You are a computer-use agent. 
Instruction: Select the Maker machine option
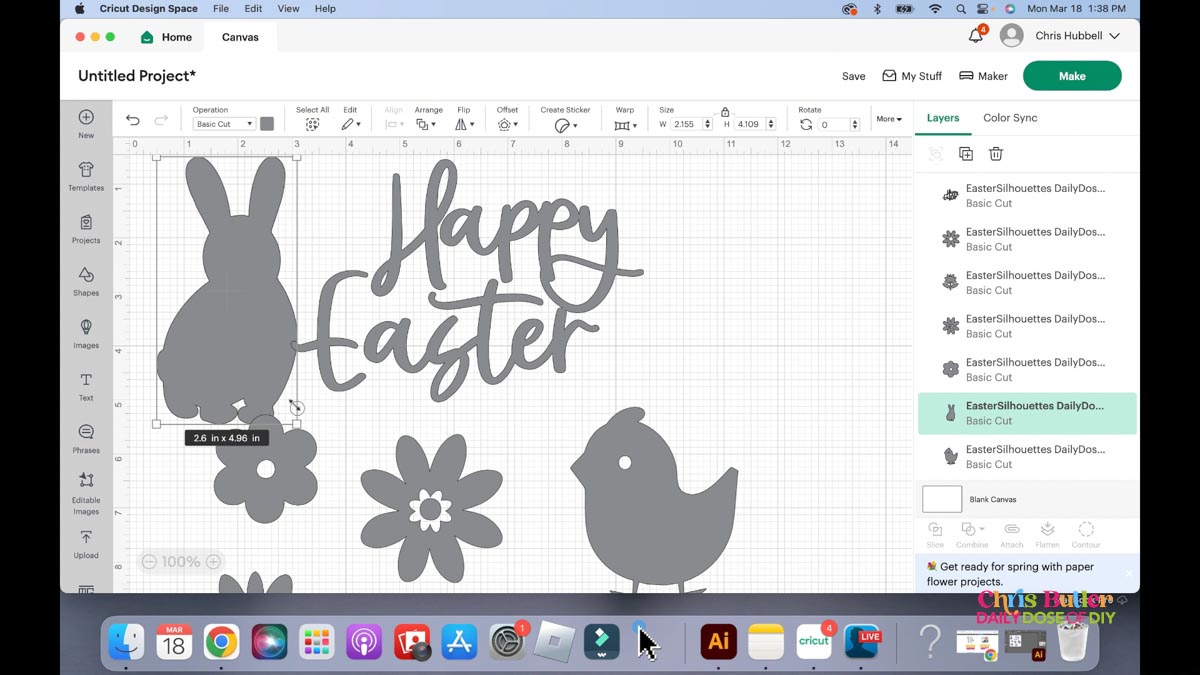(983, 76)
